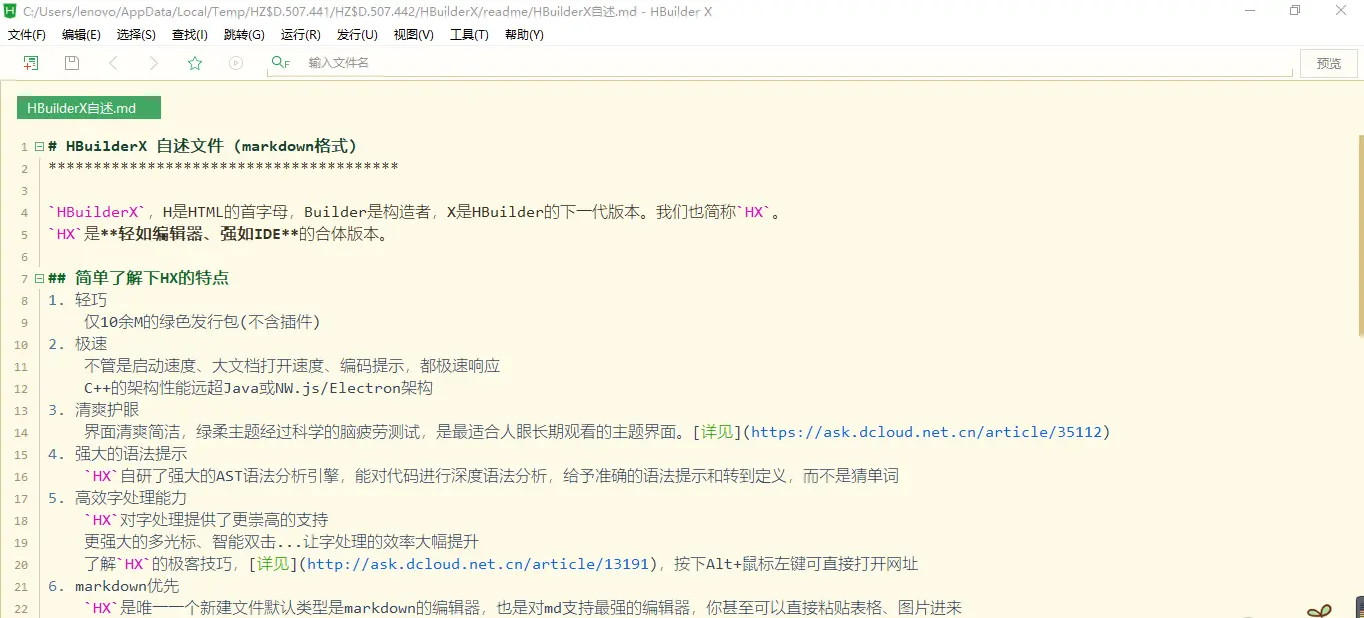Viewport: 1364px width, 618px height.
Task: Click the list item '5. 高效字处理能力'
Action: click(x=117, y=498)
